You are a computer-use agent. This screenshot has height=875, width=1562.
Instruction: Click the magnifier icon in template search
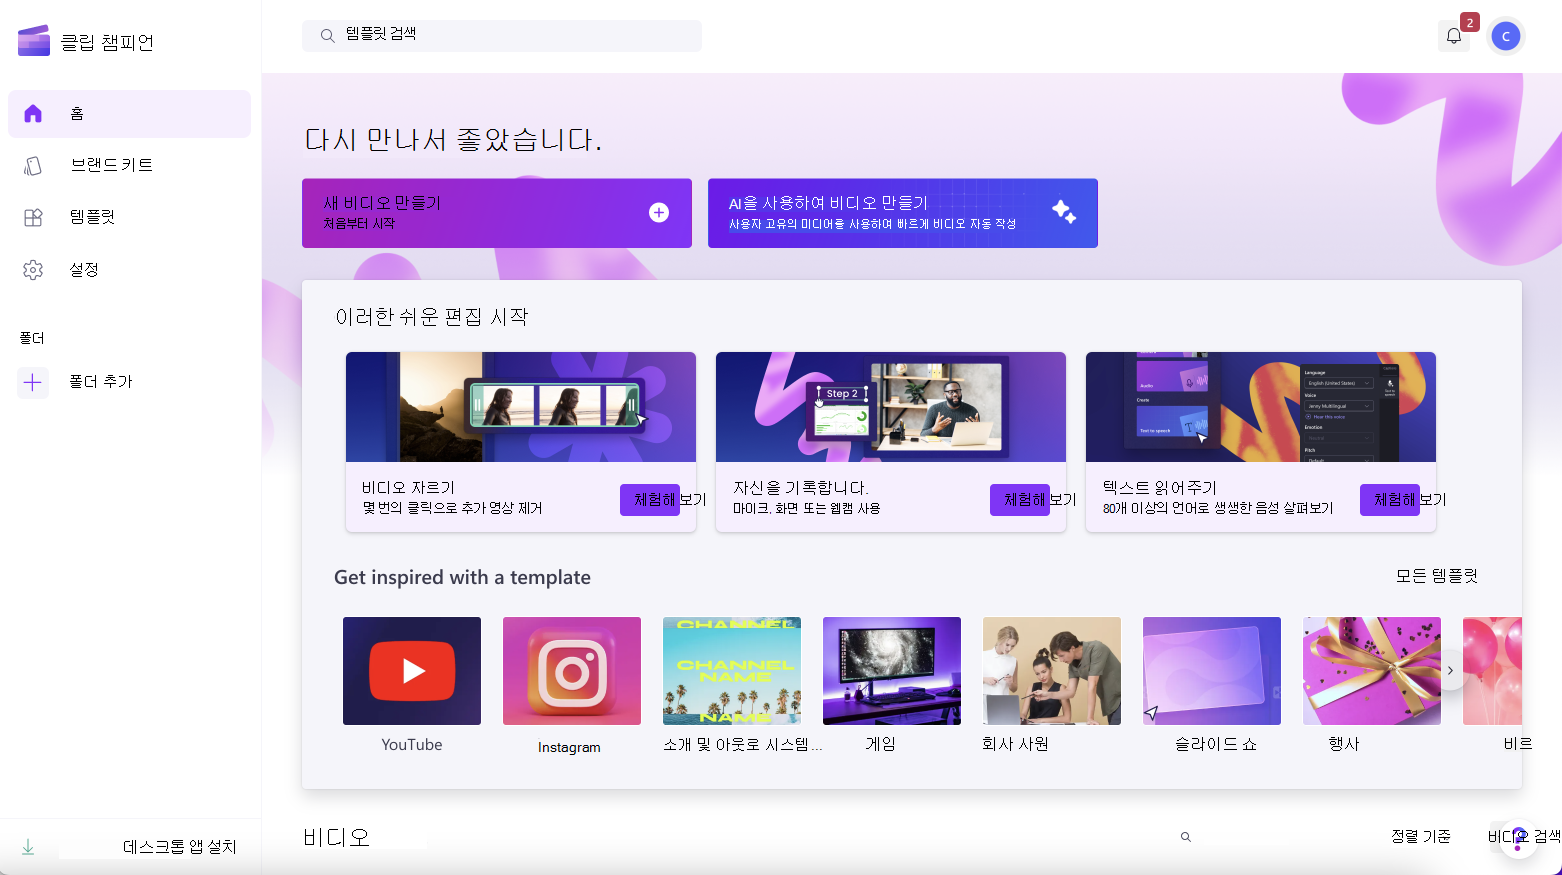[x=327, y=36]
